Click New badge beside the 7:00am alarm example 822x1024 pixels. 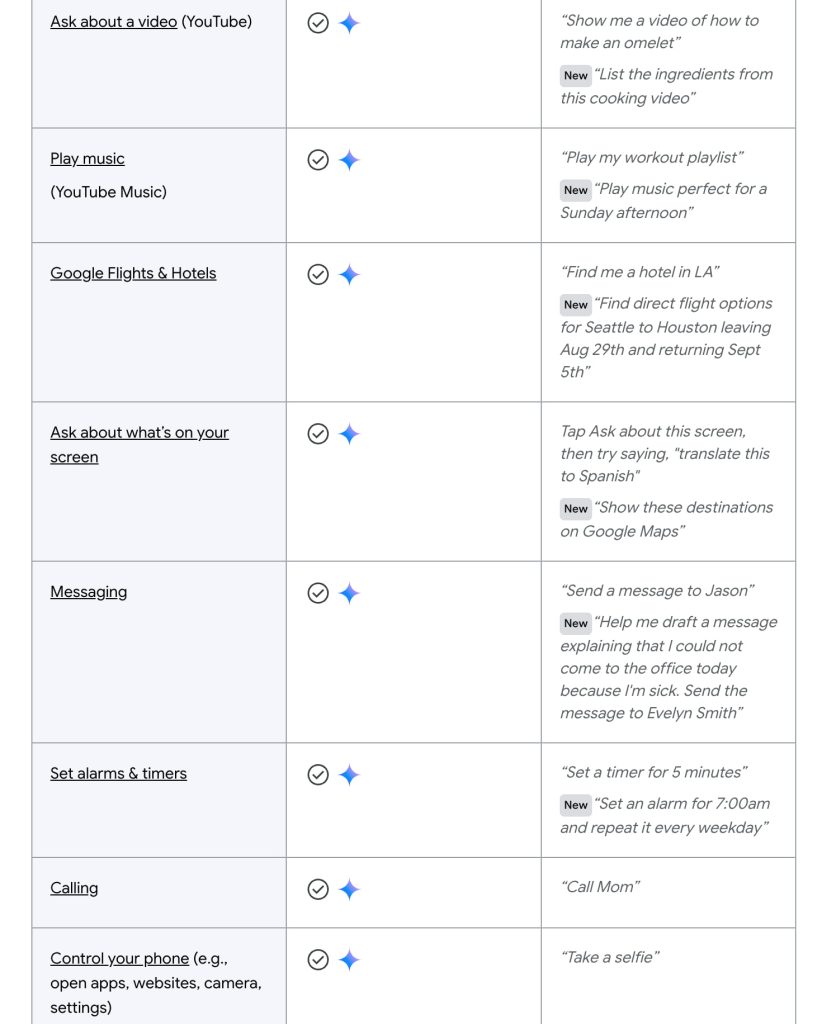point(575,804)
